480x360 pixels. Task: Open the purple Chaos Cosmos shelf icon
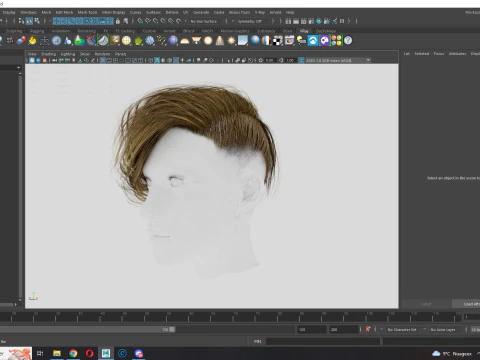(x=325, y=41)
